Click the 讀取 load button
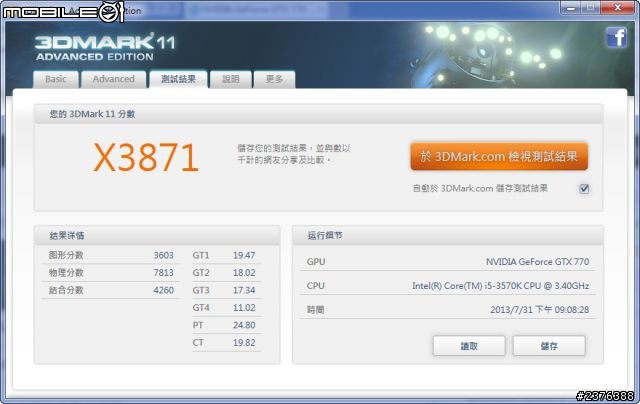The height and width of the screenshot is (404, 640). pyautogui.click(x=469, y=346)
